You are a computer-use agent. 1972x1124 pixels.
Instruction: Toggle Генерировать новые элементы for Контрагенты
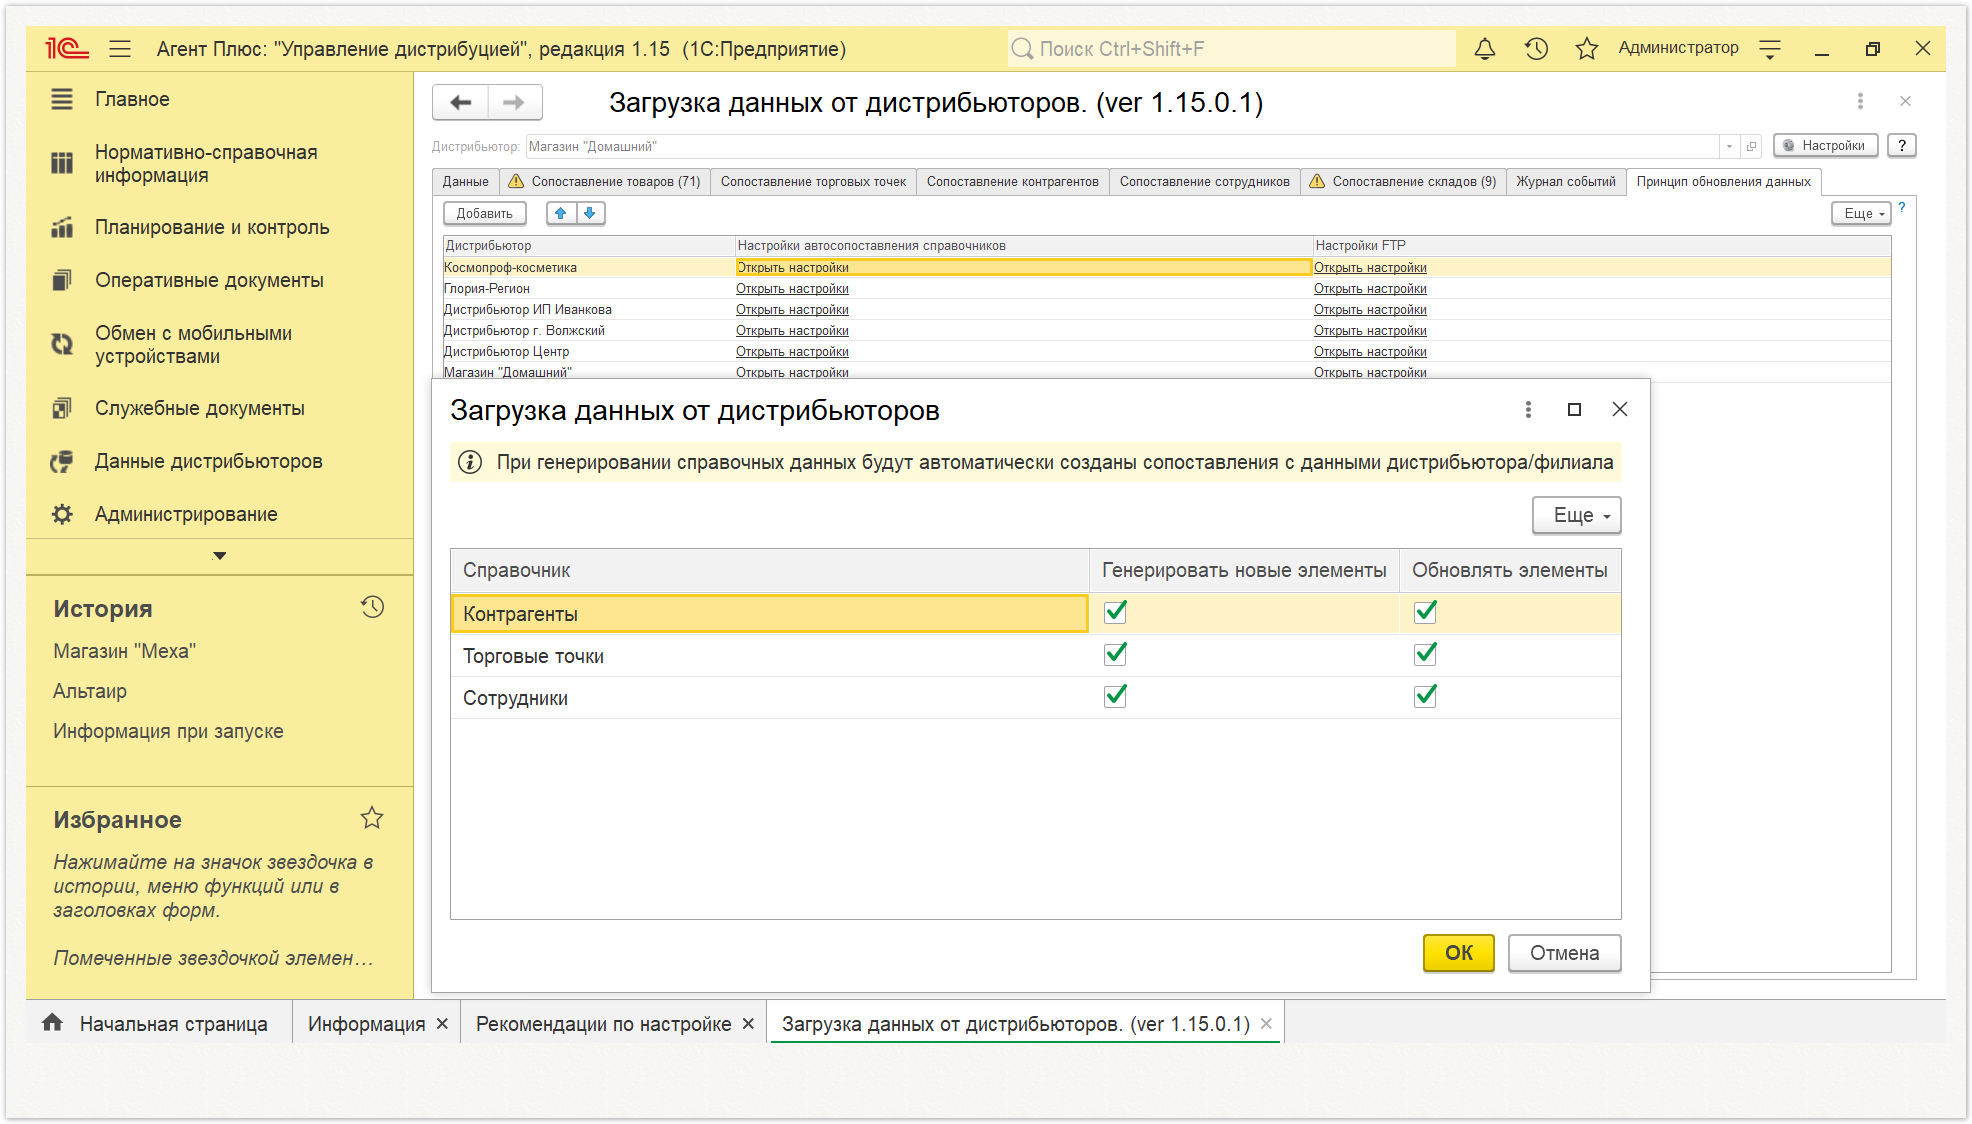(1115, 612)
